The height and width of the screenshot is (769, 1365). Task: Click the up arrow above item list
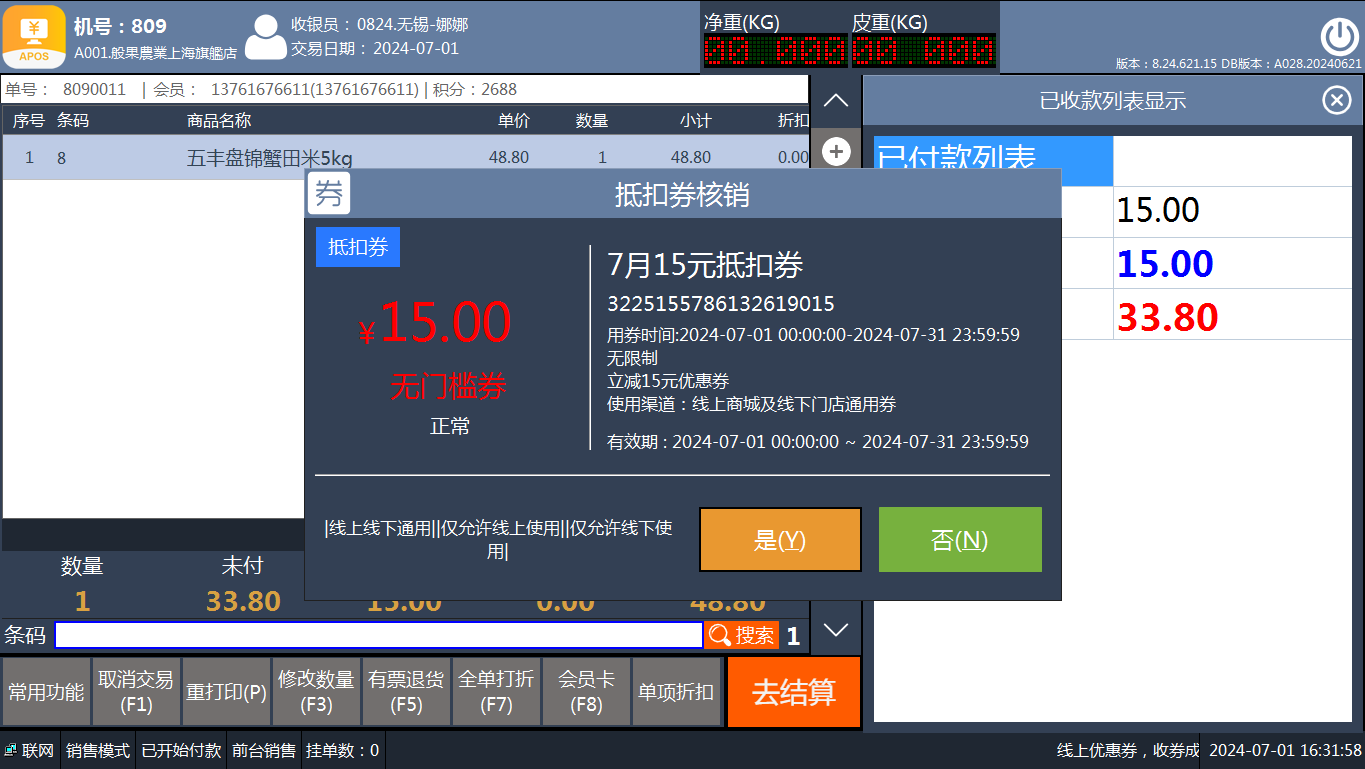point(835,100)
